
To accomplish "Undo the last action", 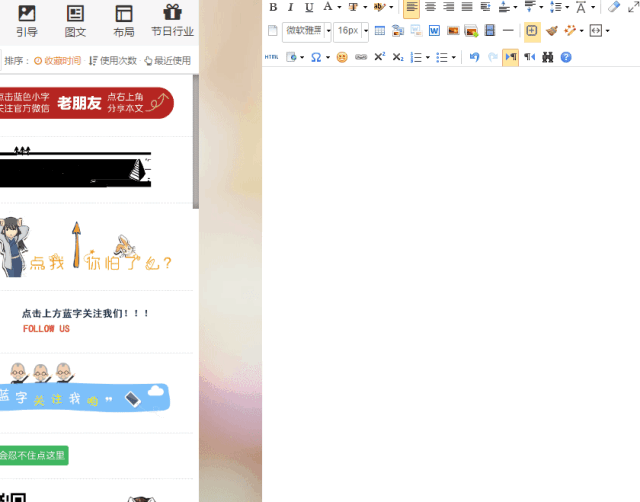I will click(474, 57).
